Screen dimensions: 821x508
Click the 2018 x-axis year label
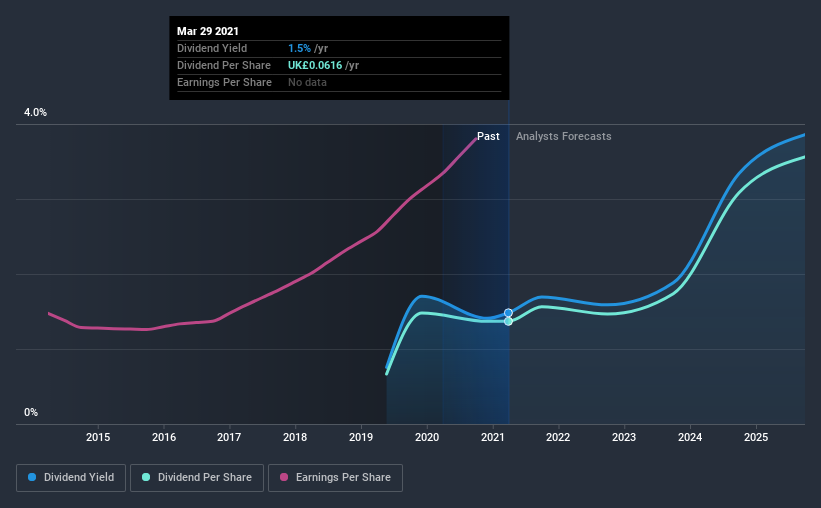[295, 437]
